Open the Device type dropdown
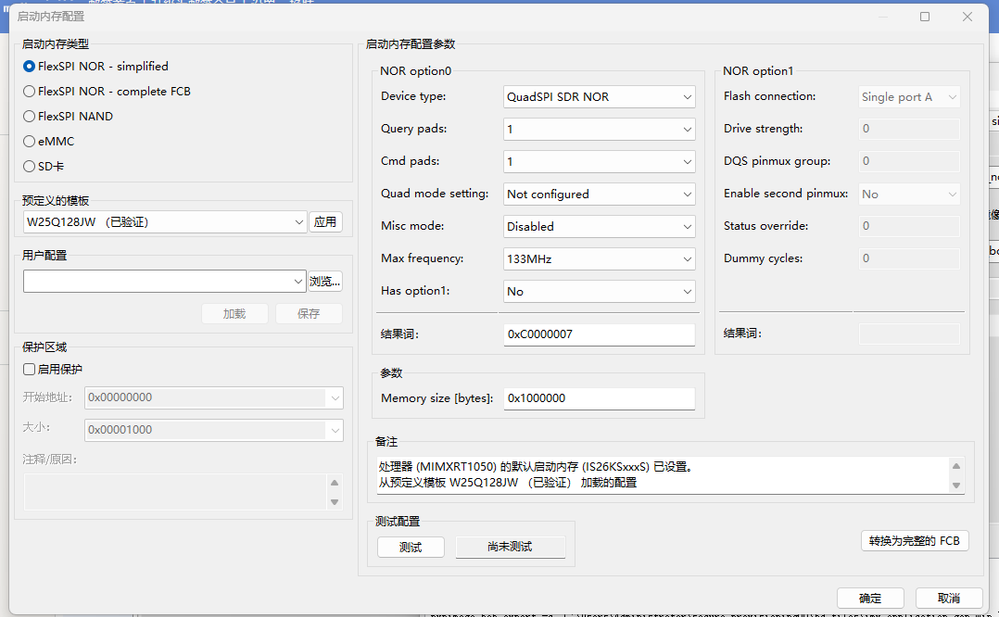 599,97
